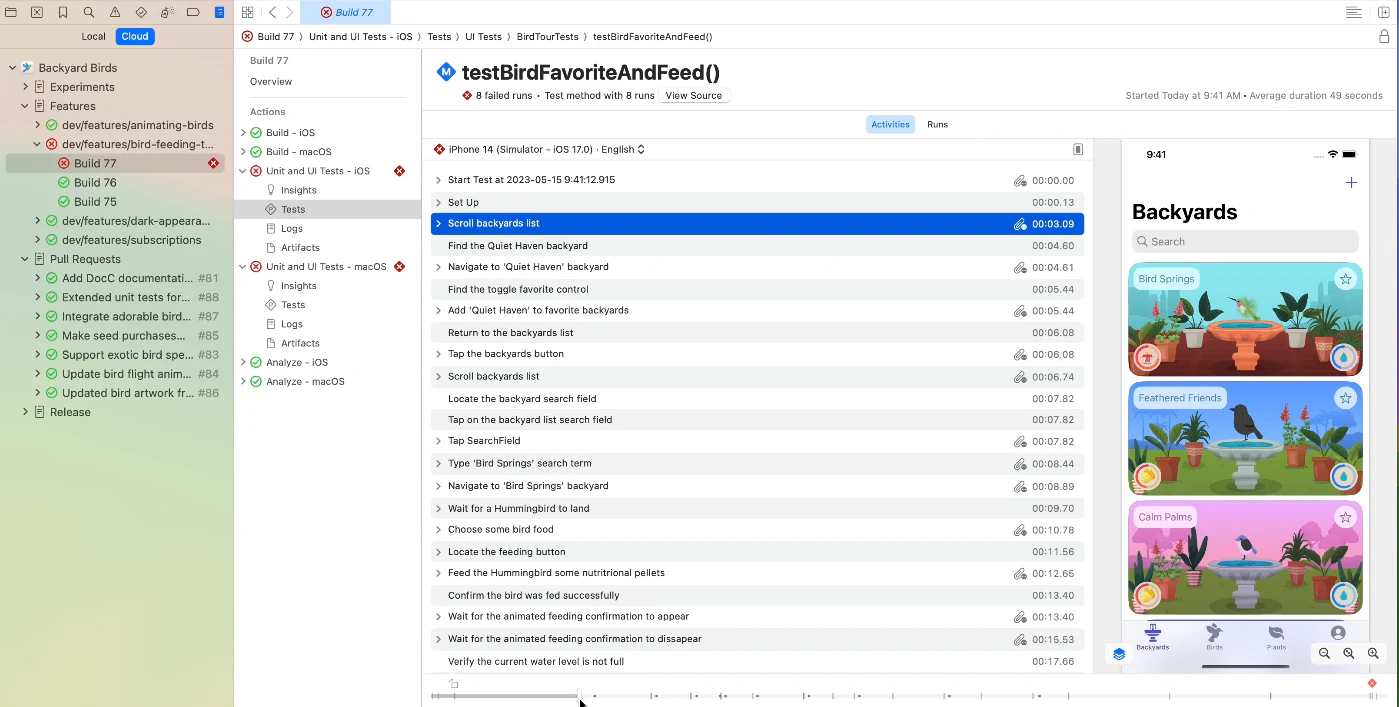Screen dimensions: 1399x707
Task: Go forward with the right chevron
Action: pos(290,12)
